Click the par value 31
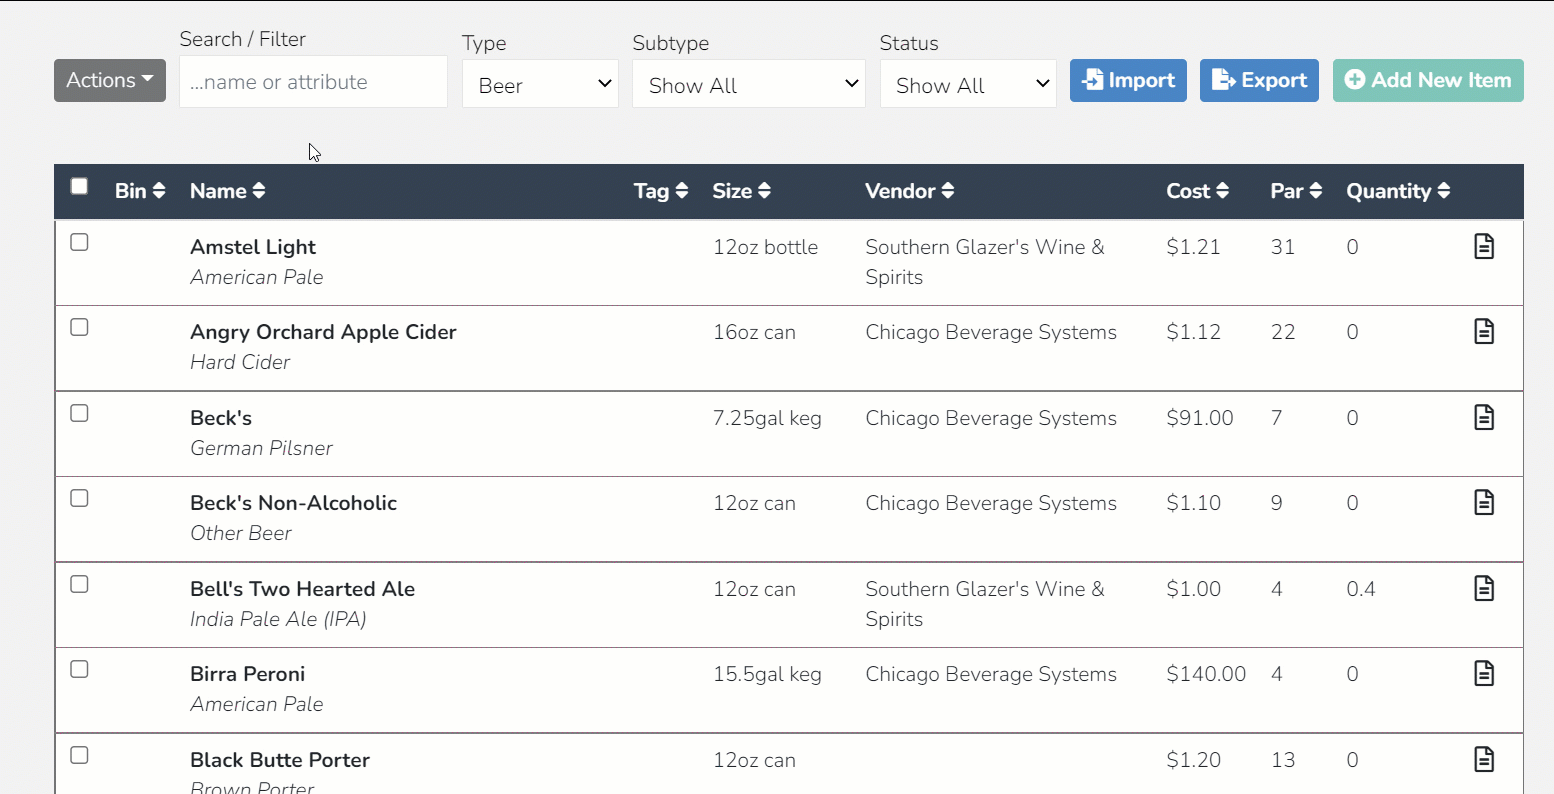Screen dimensions: 1554x794 click(1283, 247)
